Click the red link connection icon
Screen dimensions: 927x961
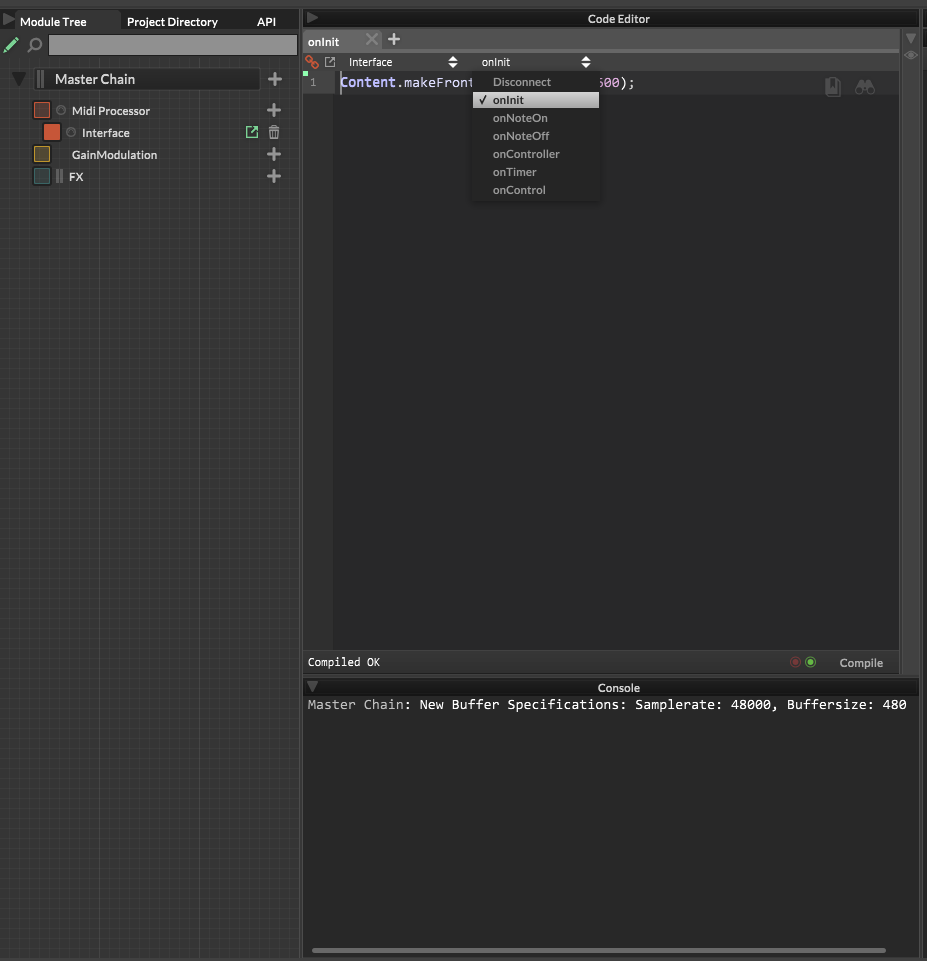coord(312,62)
